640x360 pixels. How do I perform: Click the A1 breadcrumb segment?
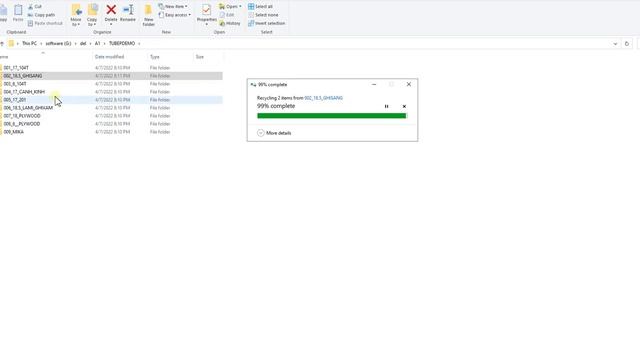click(98, 43)
